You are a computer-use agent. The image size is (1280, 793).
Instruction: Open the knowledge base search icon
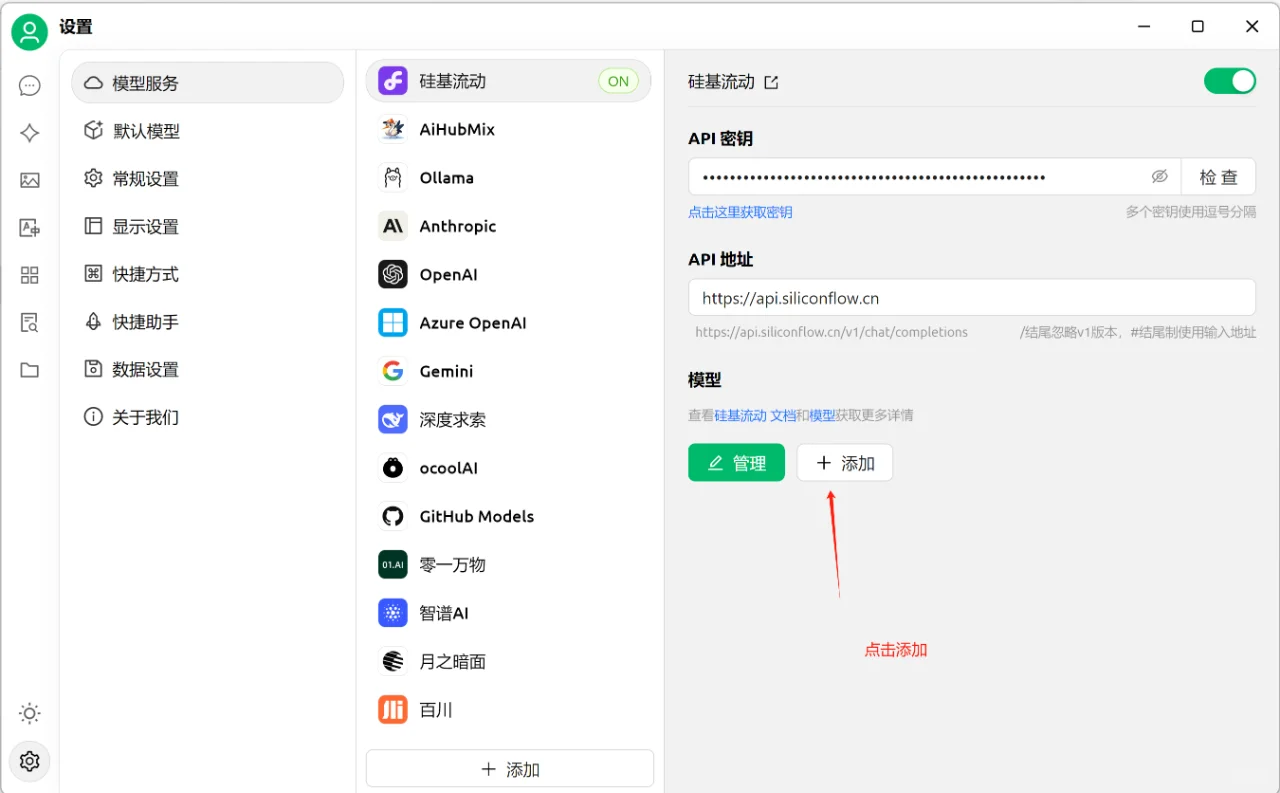click(x=29, y=322)
